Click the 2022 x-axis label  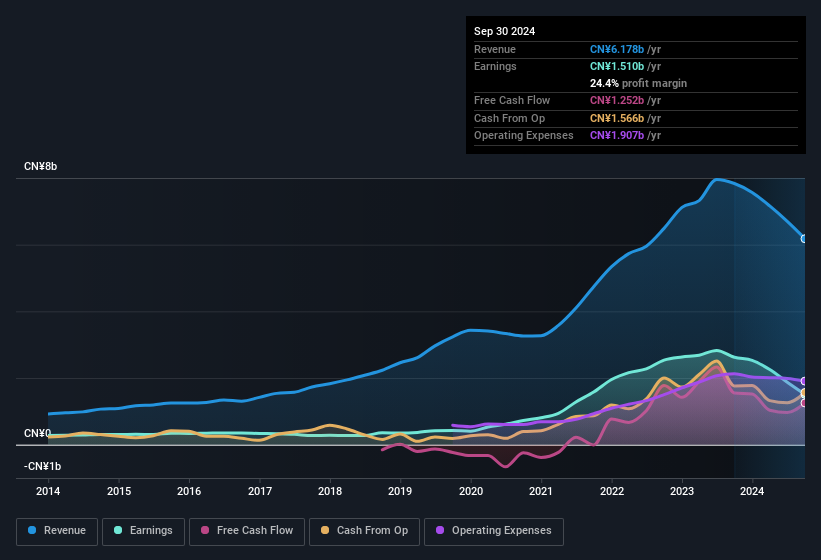(x=612, y=491)
